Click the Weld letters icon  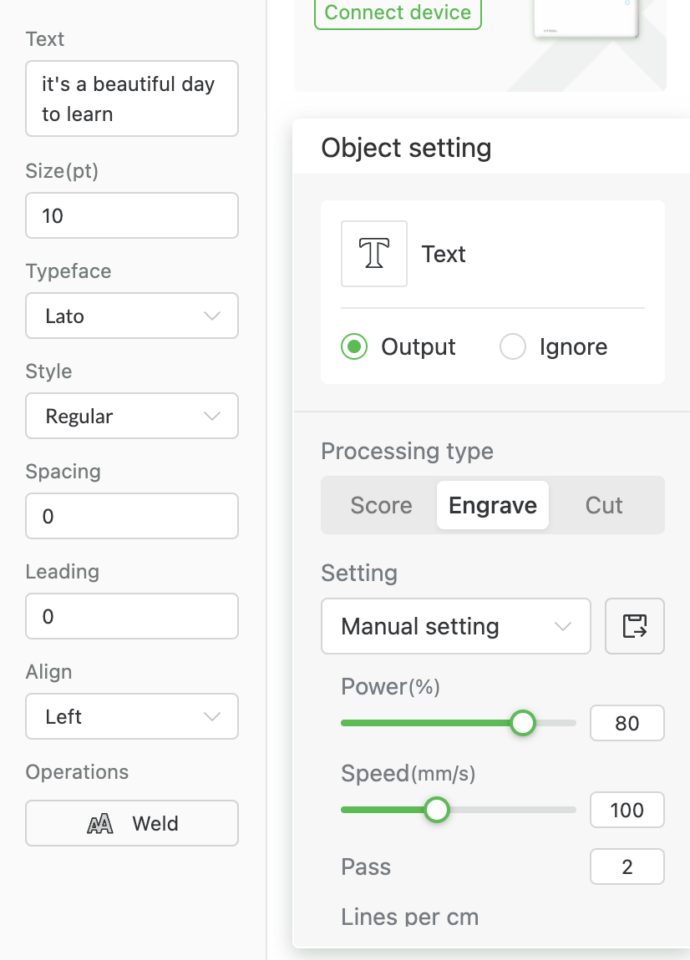pyautogui.click(x=100, y=824)
